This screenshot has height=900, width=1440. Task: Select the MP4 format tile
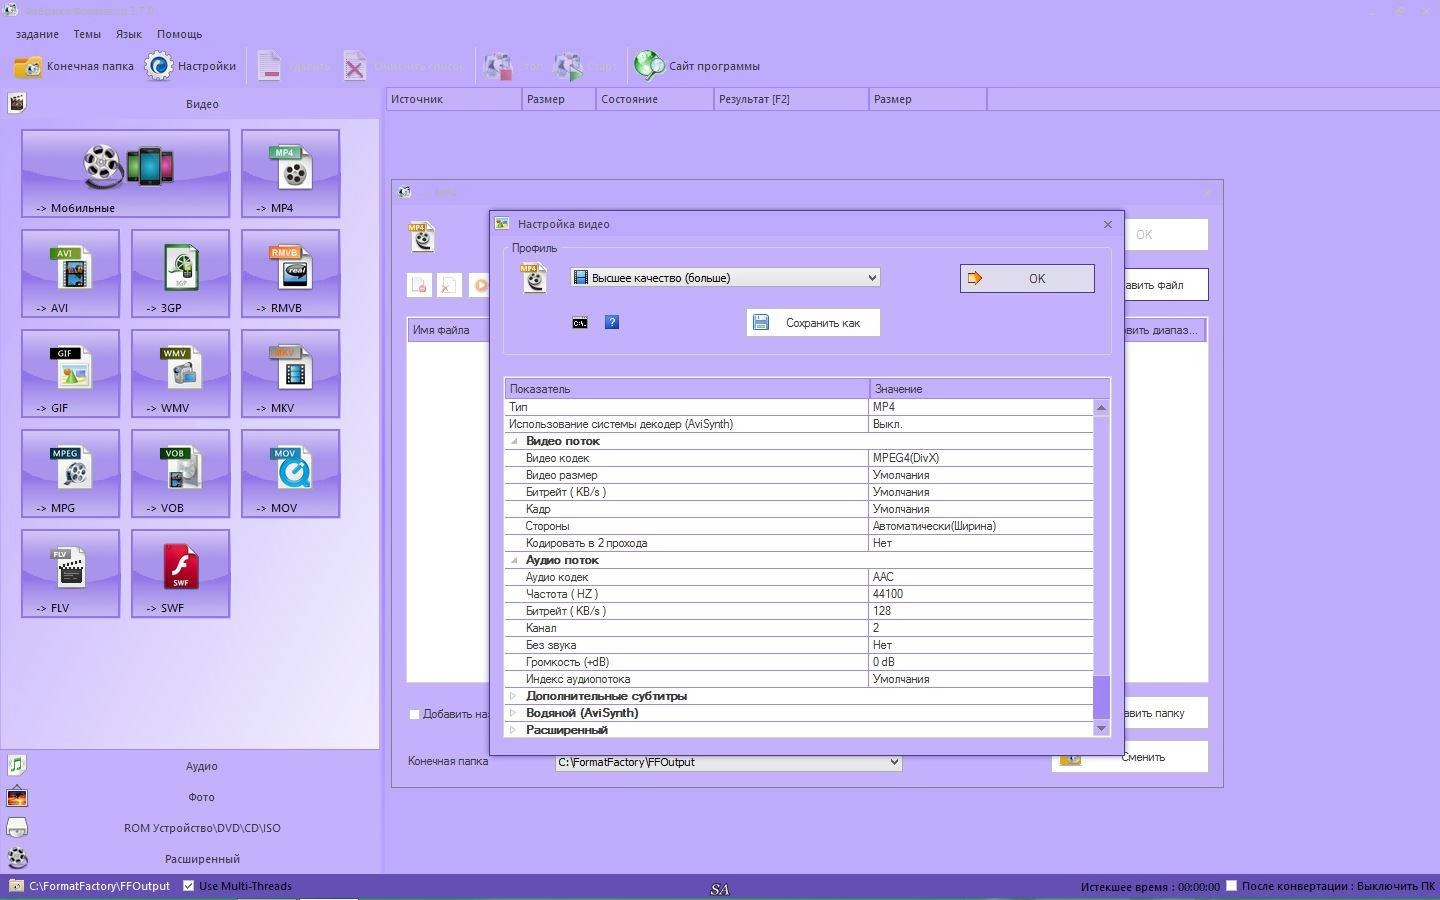[290, 173]
